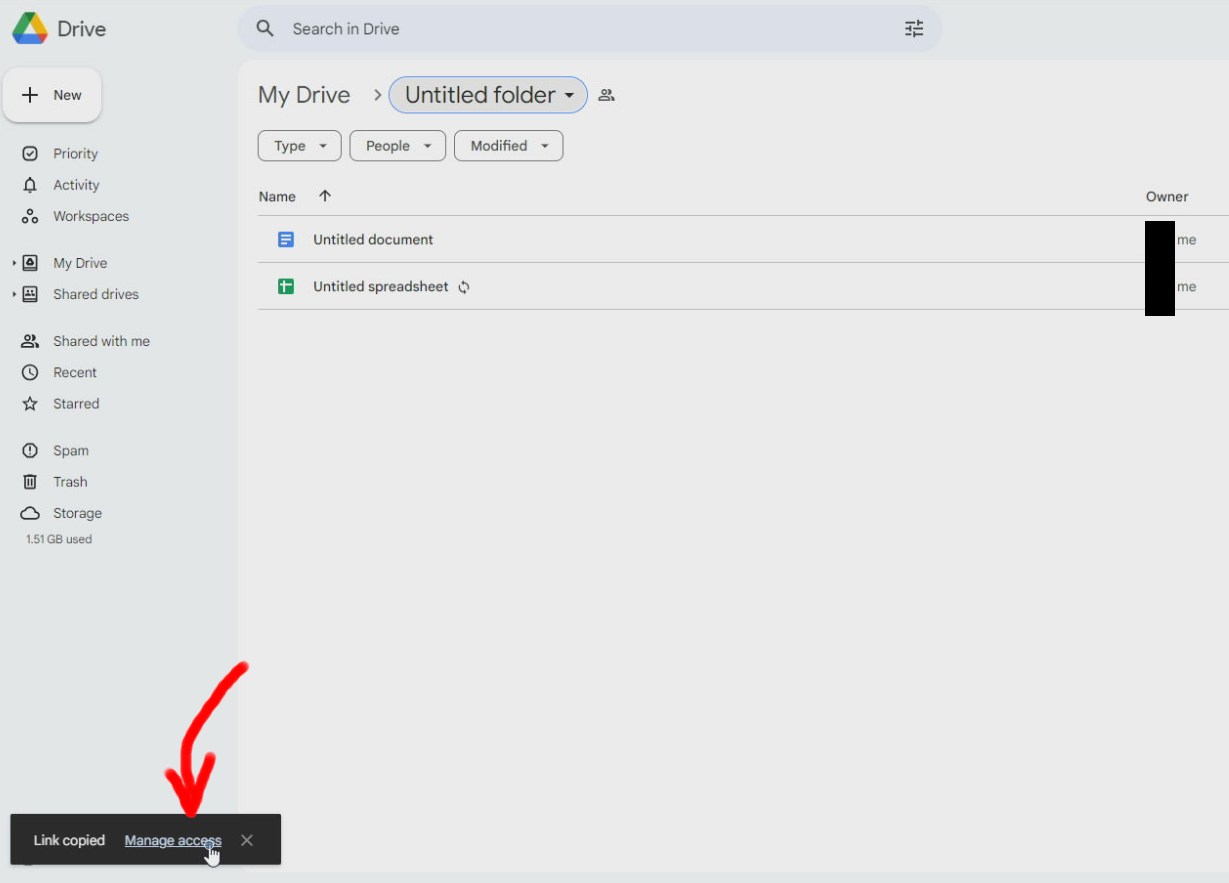Open the Recent files view

click(75, 373)
